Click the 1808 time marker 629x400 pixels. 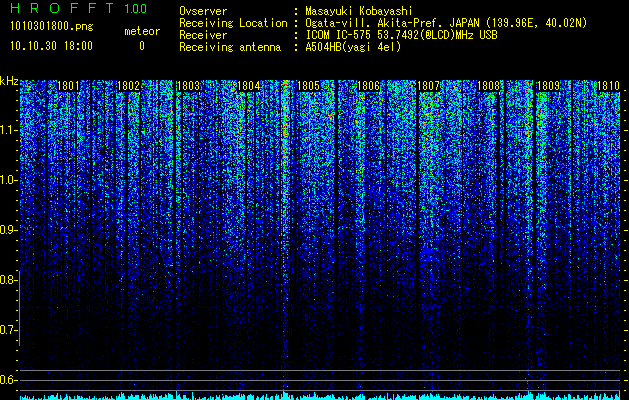488,86
